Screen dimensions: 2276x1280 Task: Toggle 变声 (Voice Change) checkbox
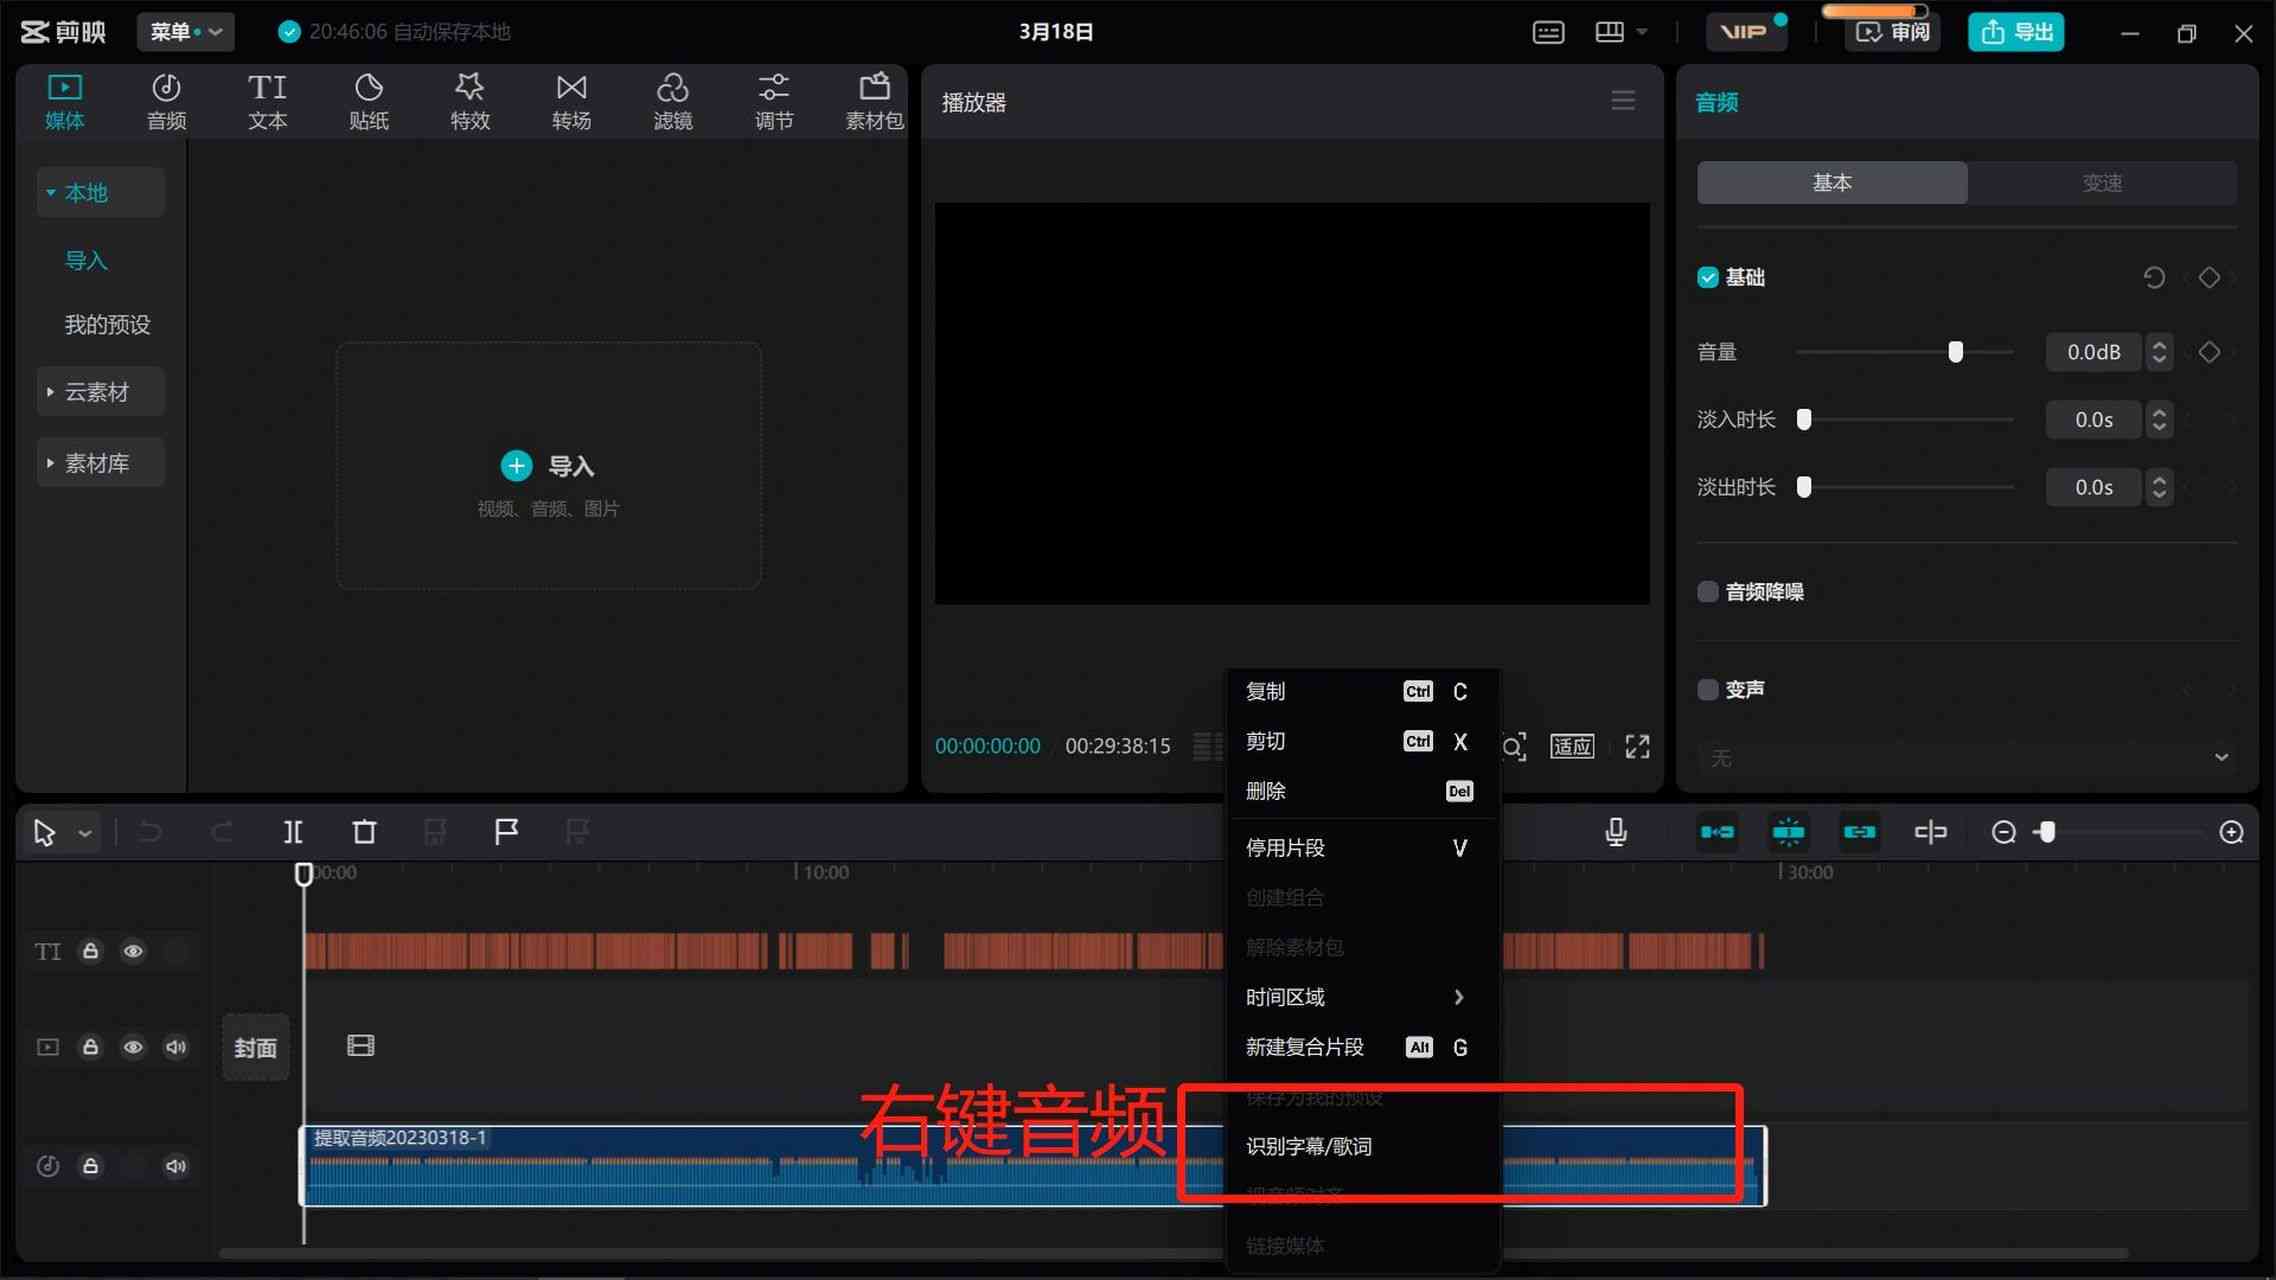(x=1709, y=688)
